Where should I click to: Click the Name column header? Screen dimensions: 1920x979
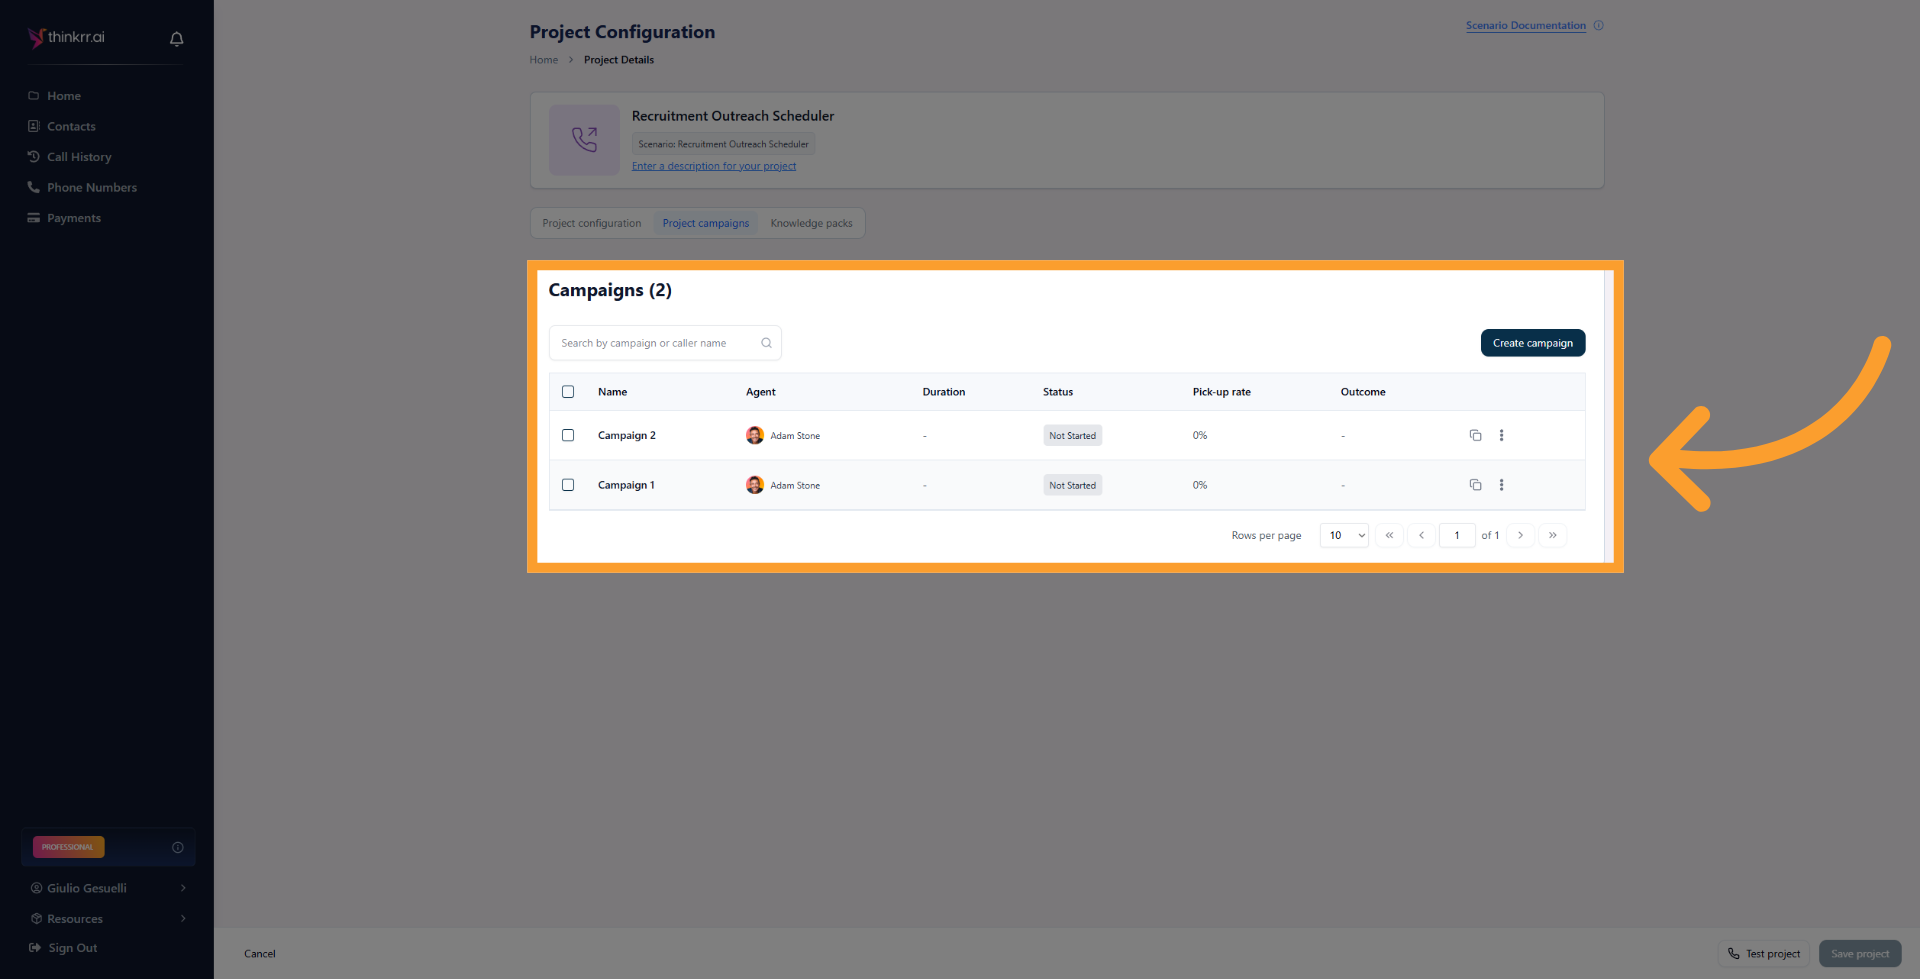[613, 392]
